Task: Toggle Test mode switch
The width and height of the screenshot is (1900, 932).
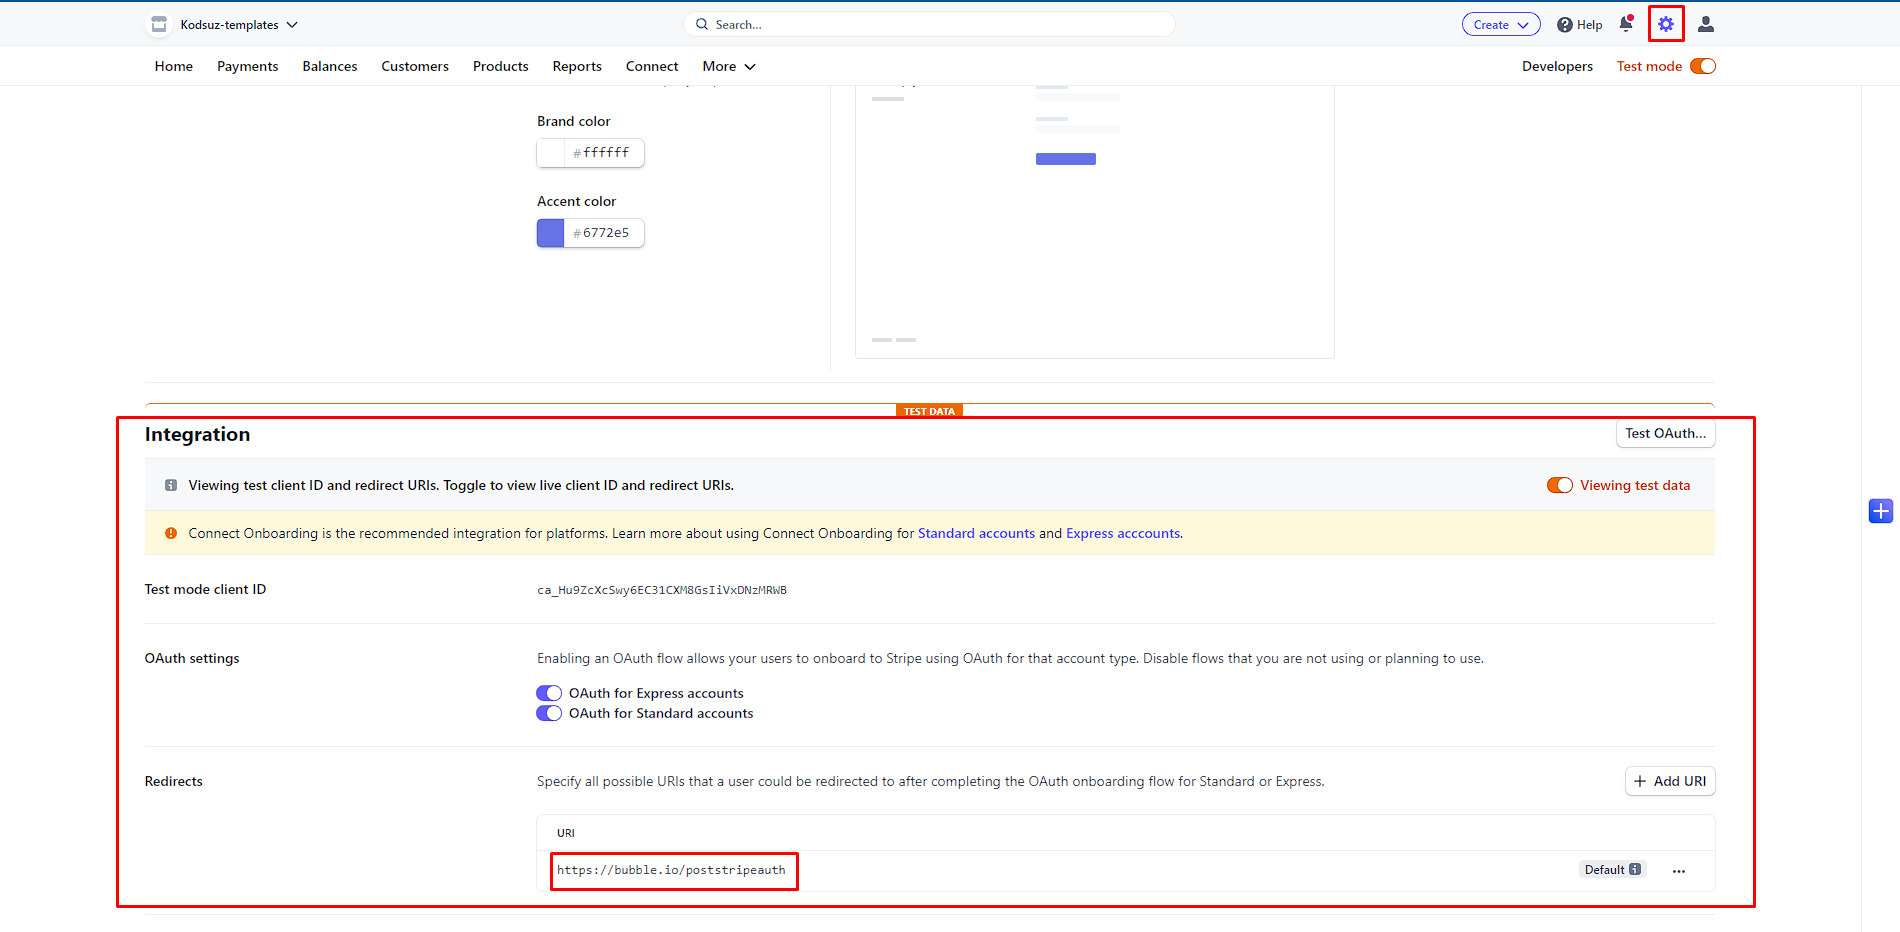Action: click(1703, 66)
